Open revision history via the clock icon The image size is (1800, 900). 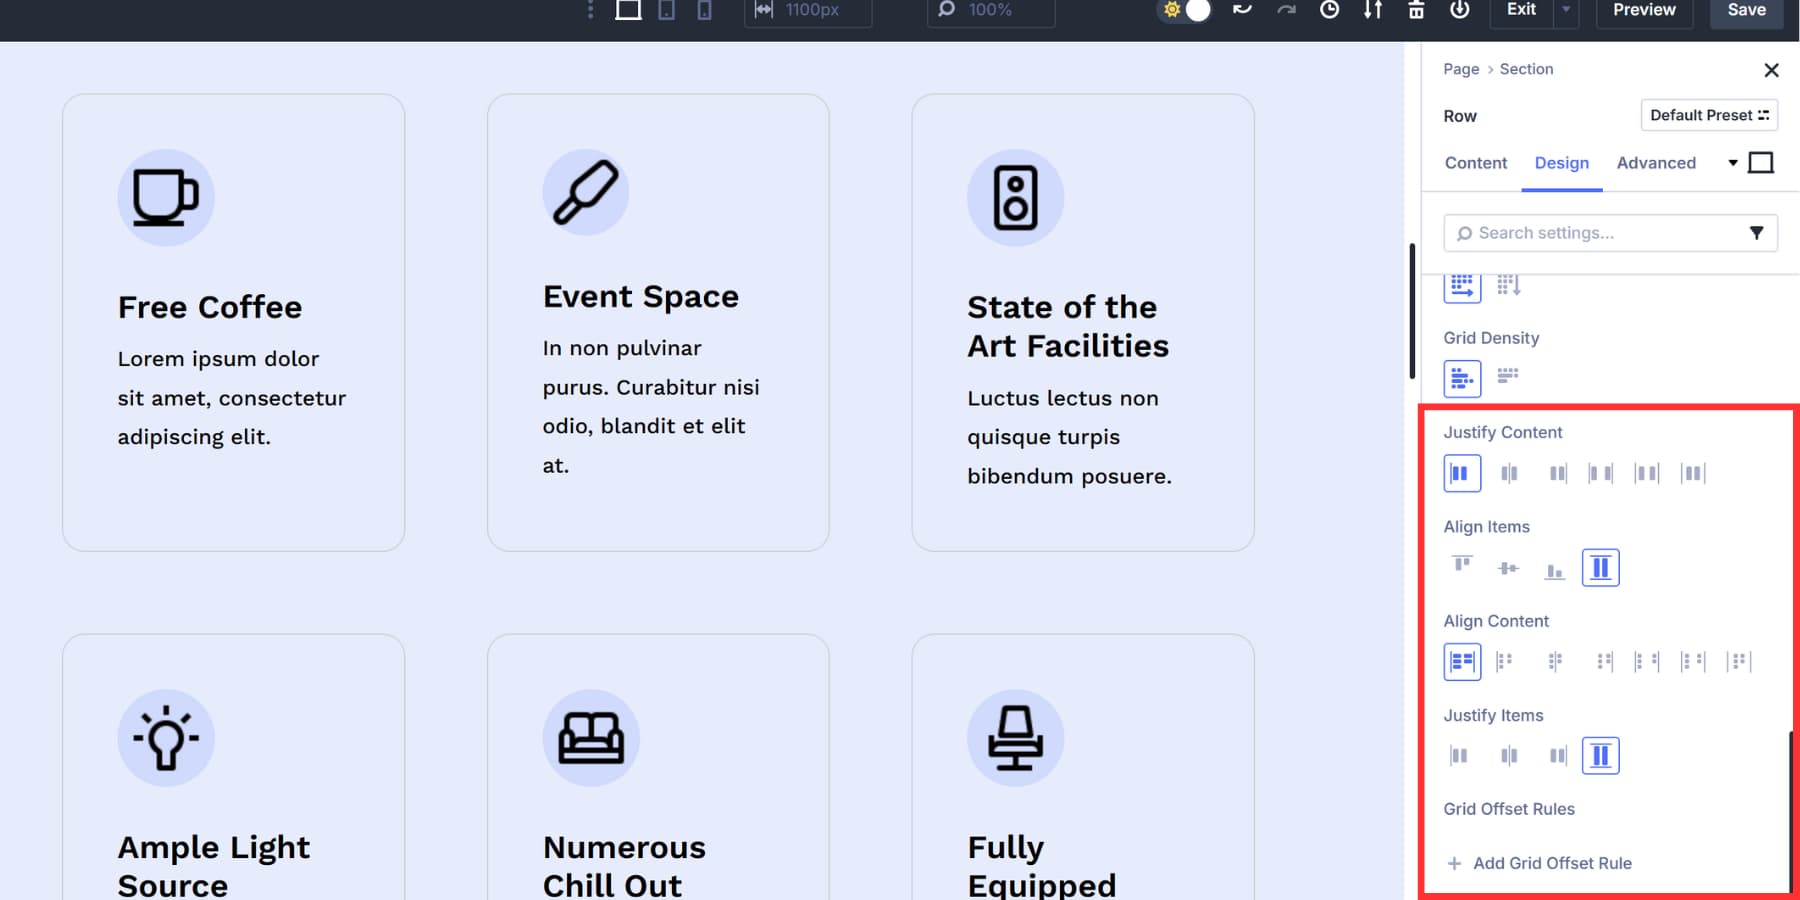point(1329,10)
